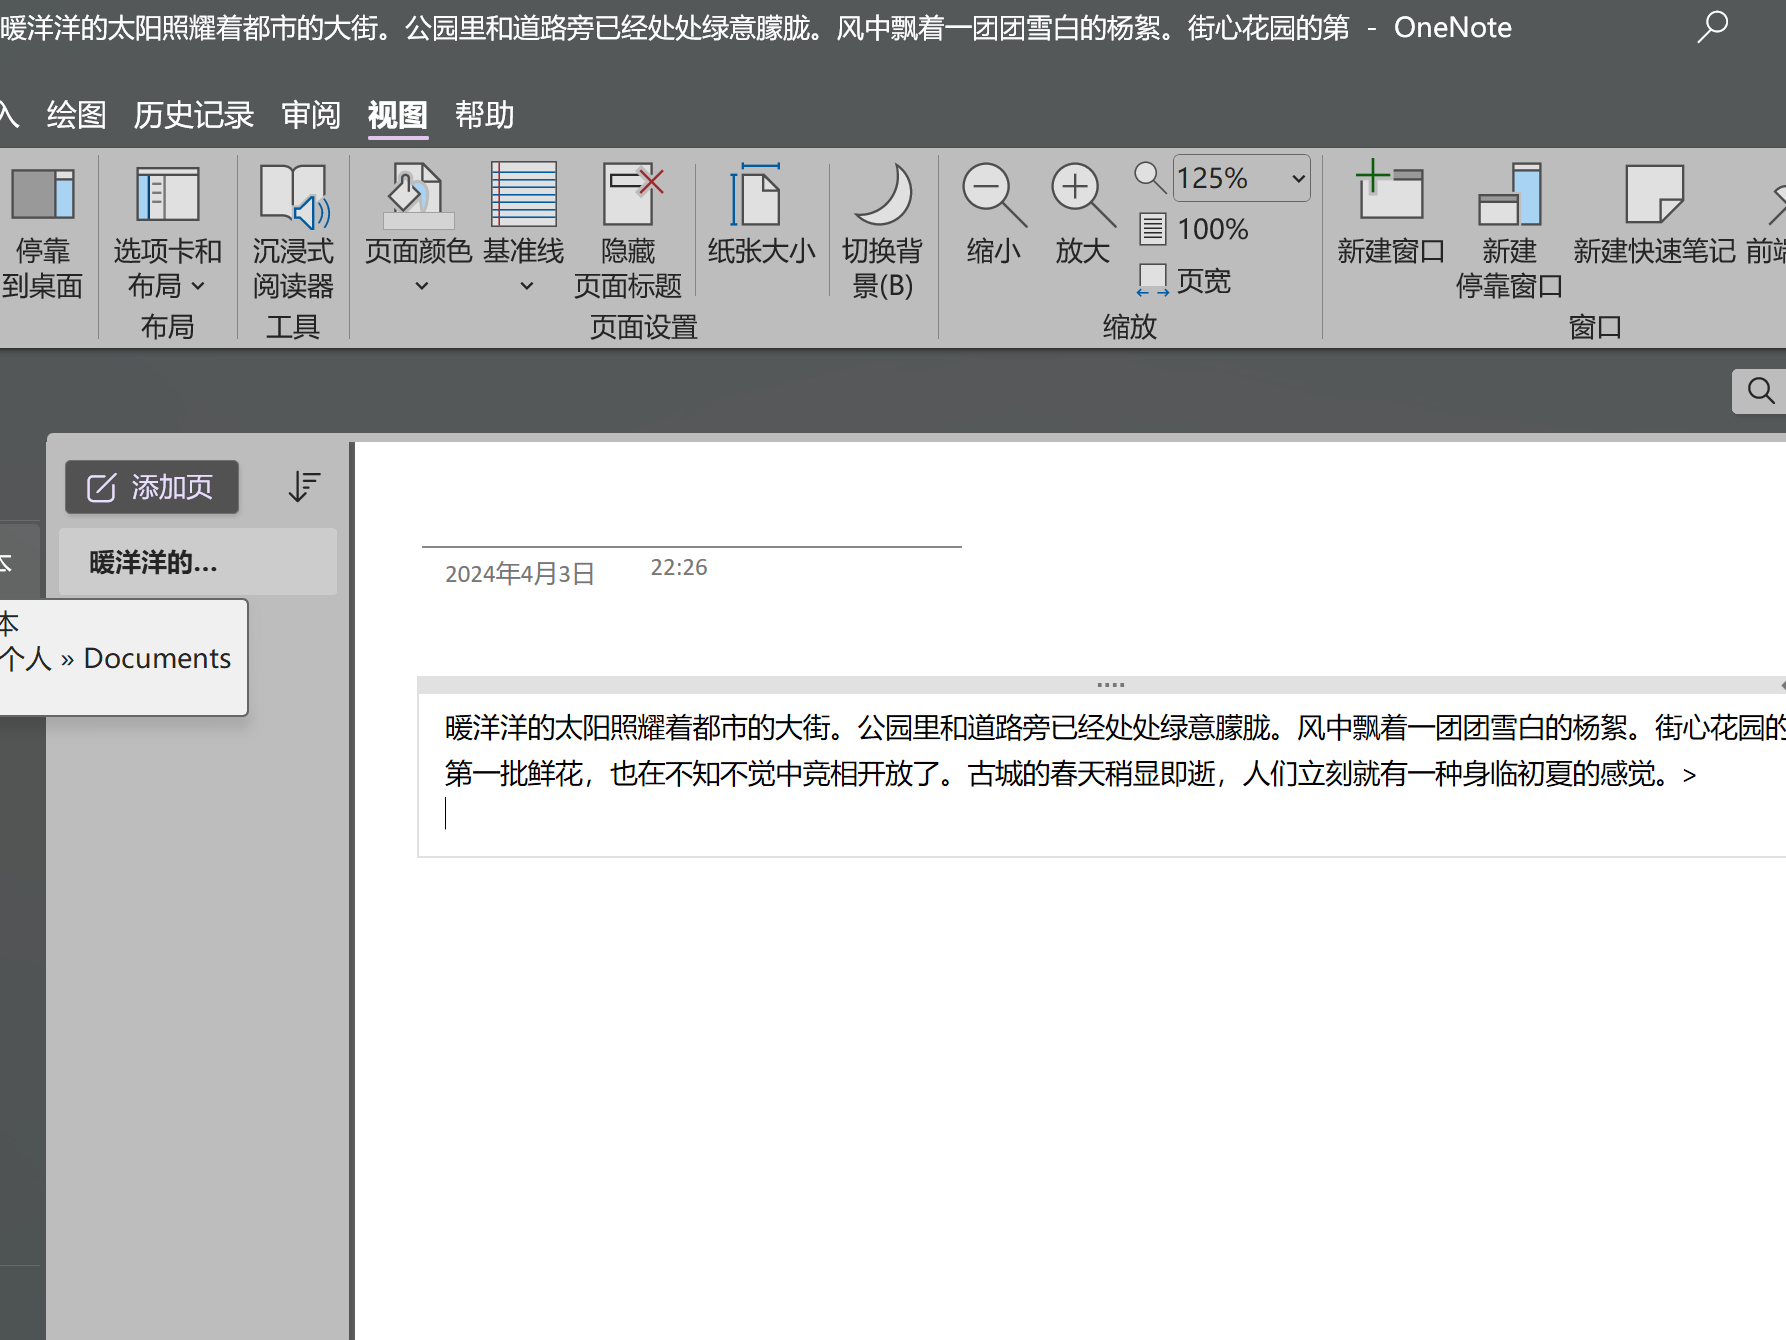This screenshot has width=1786, height=1340.
Task: Select the View ribbon tab
Action: [x=397, y=115]
